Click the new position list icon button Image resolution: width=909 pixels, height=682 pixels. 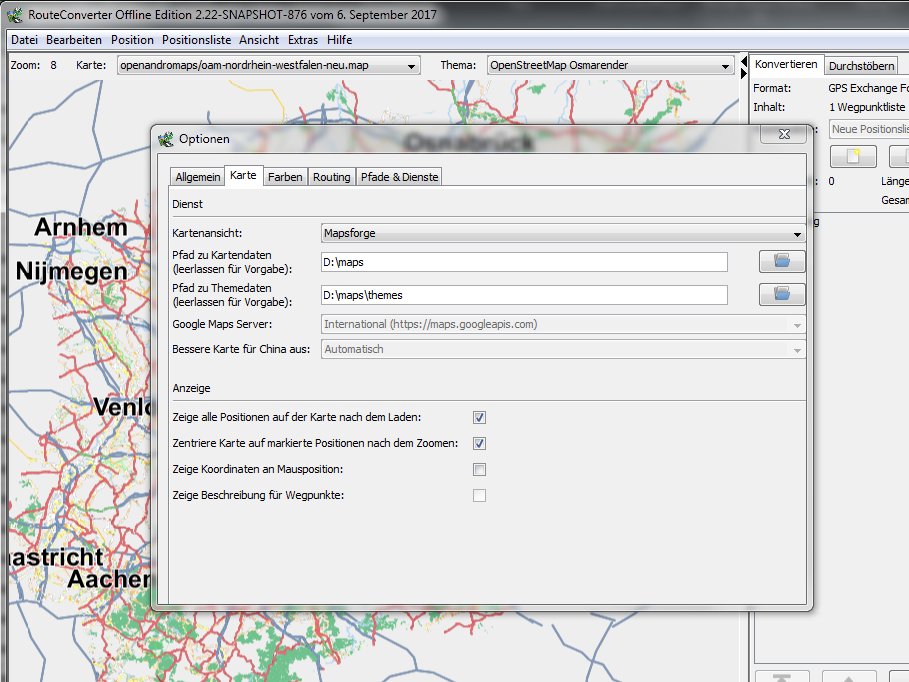coord(853,156)
